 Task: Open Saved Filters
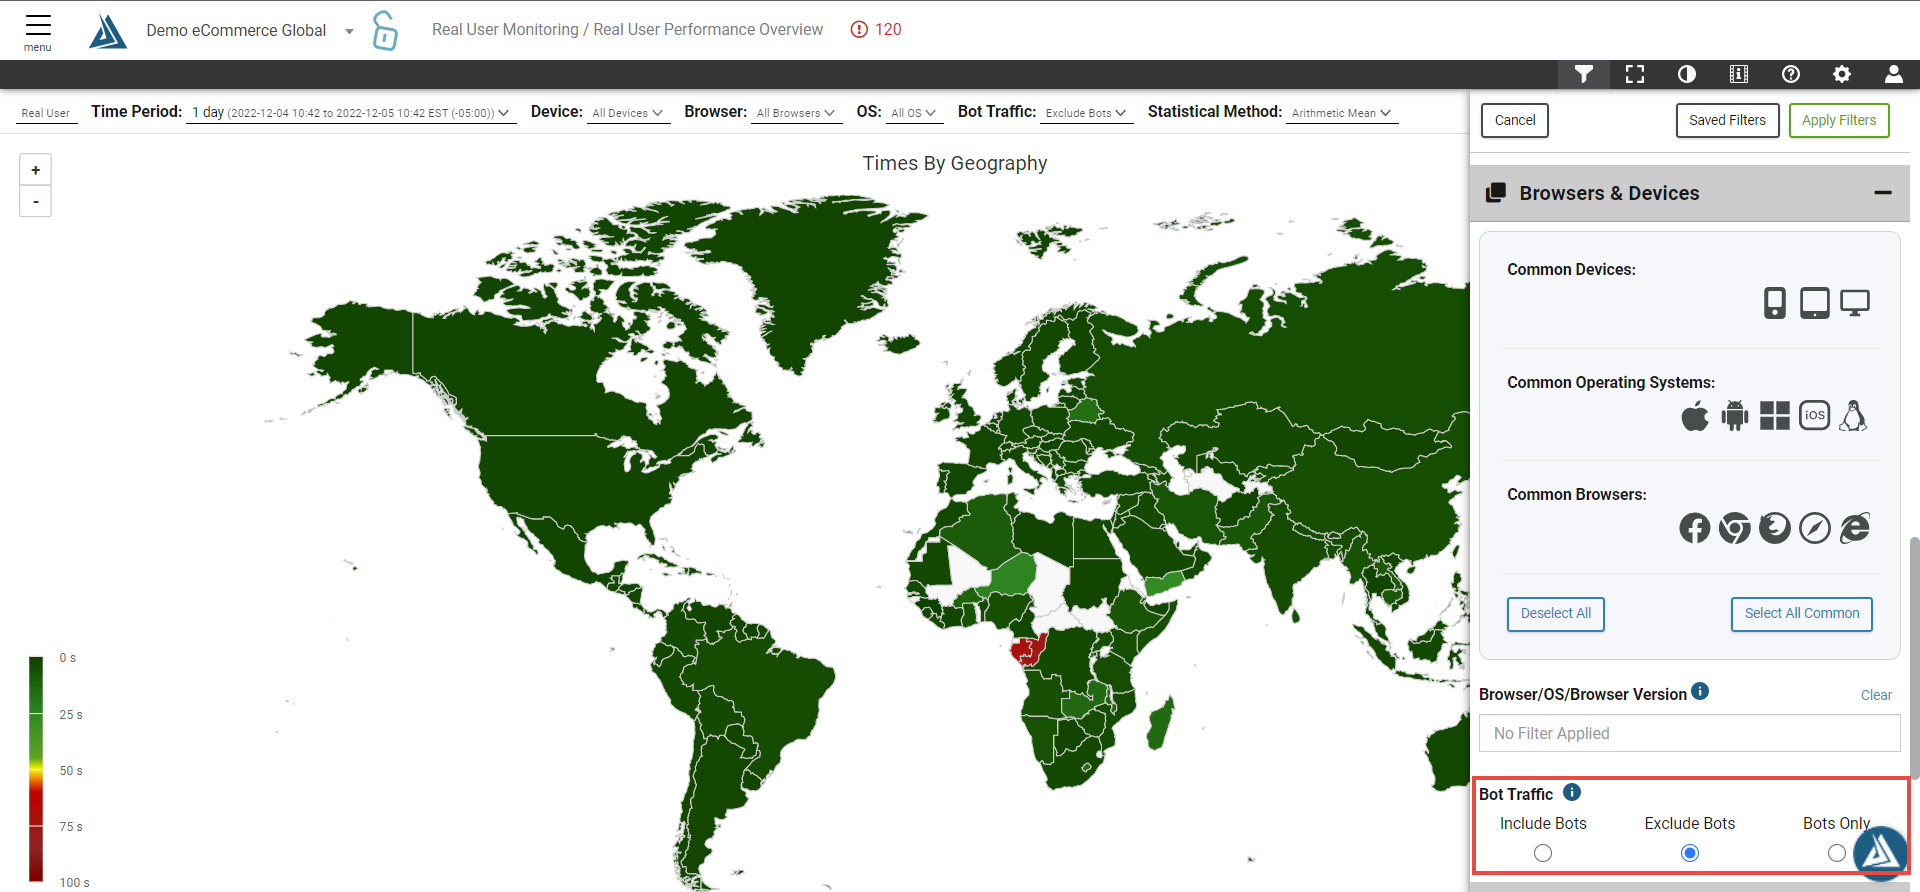tap(1727, 120)
